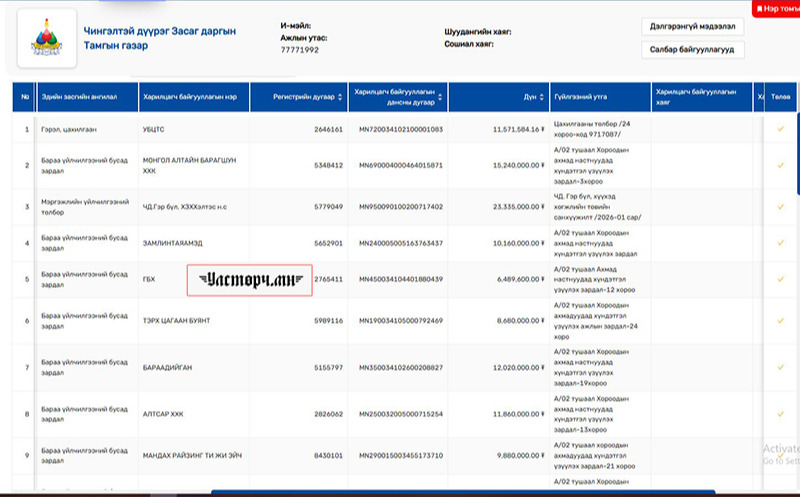Toggle the checkmark for ТЭРХ ЦАГААН БУЯНТ

780,321
